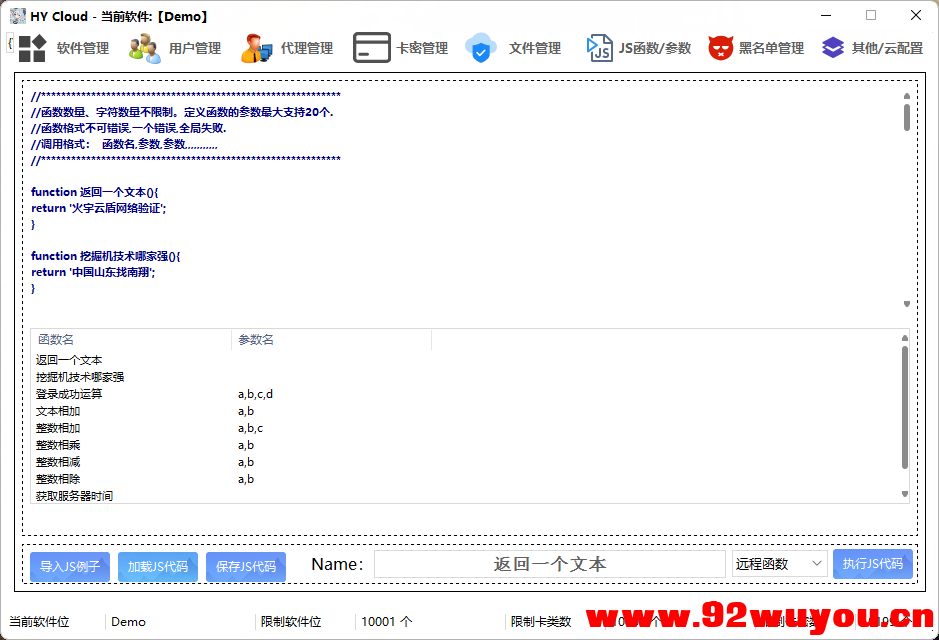
Task: Click the 函数名 column header
Action: 54,339
